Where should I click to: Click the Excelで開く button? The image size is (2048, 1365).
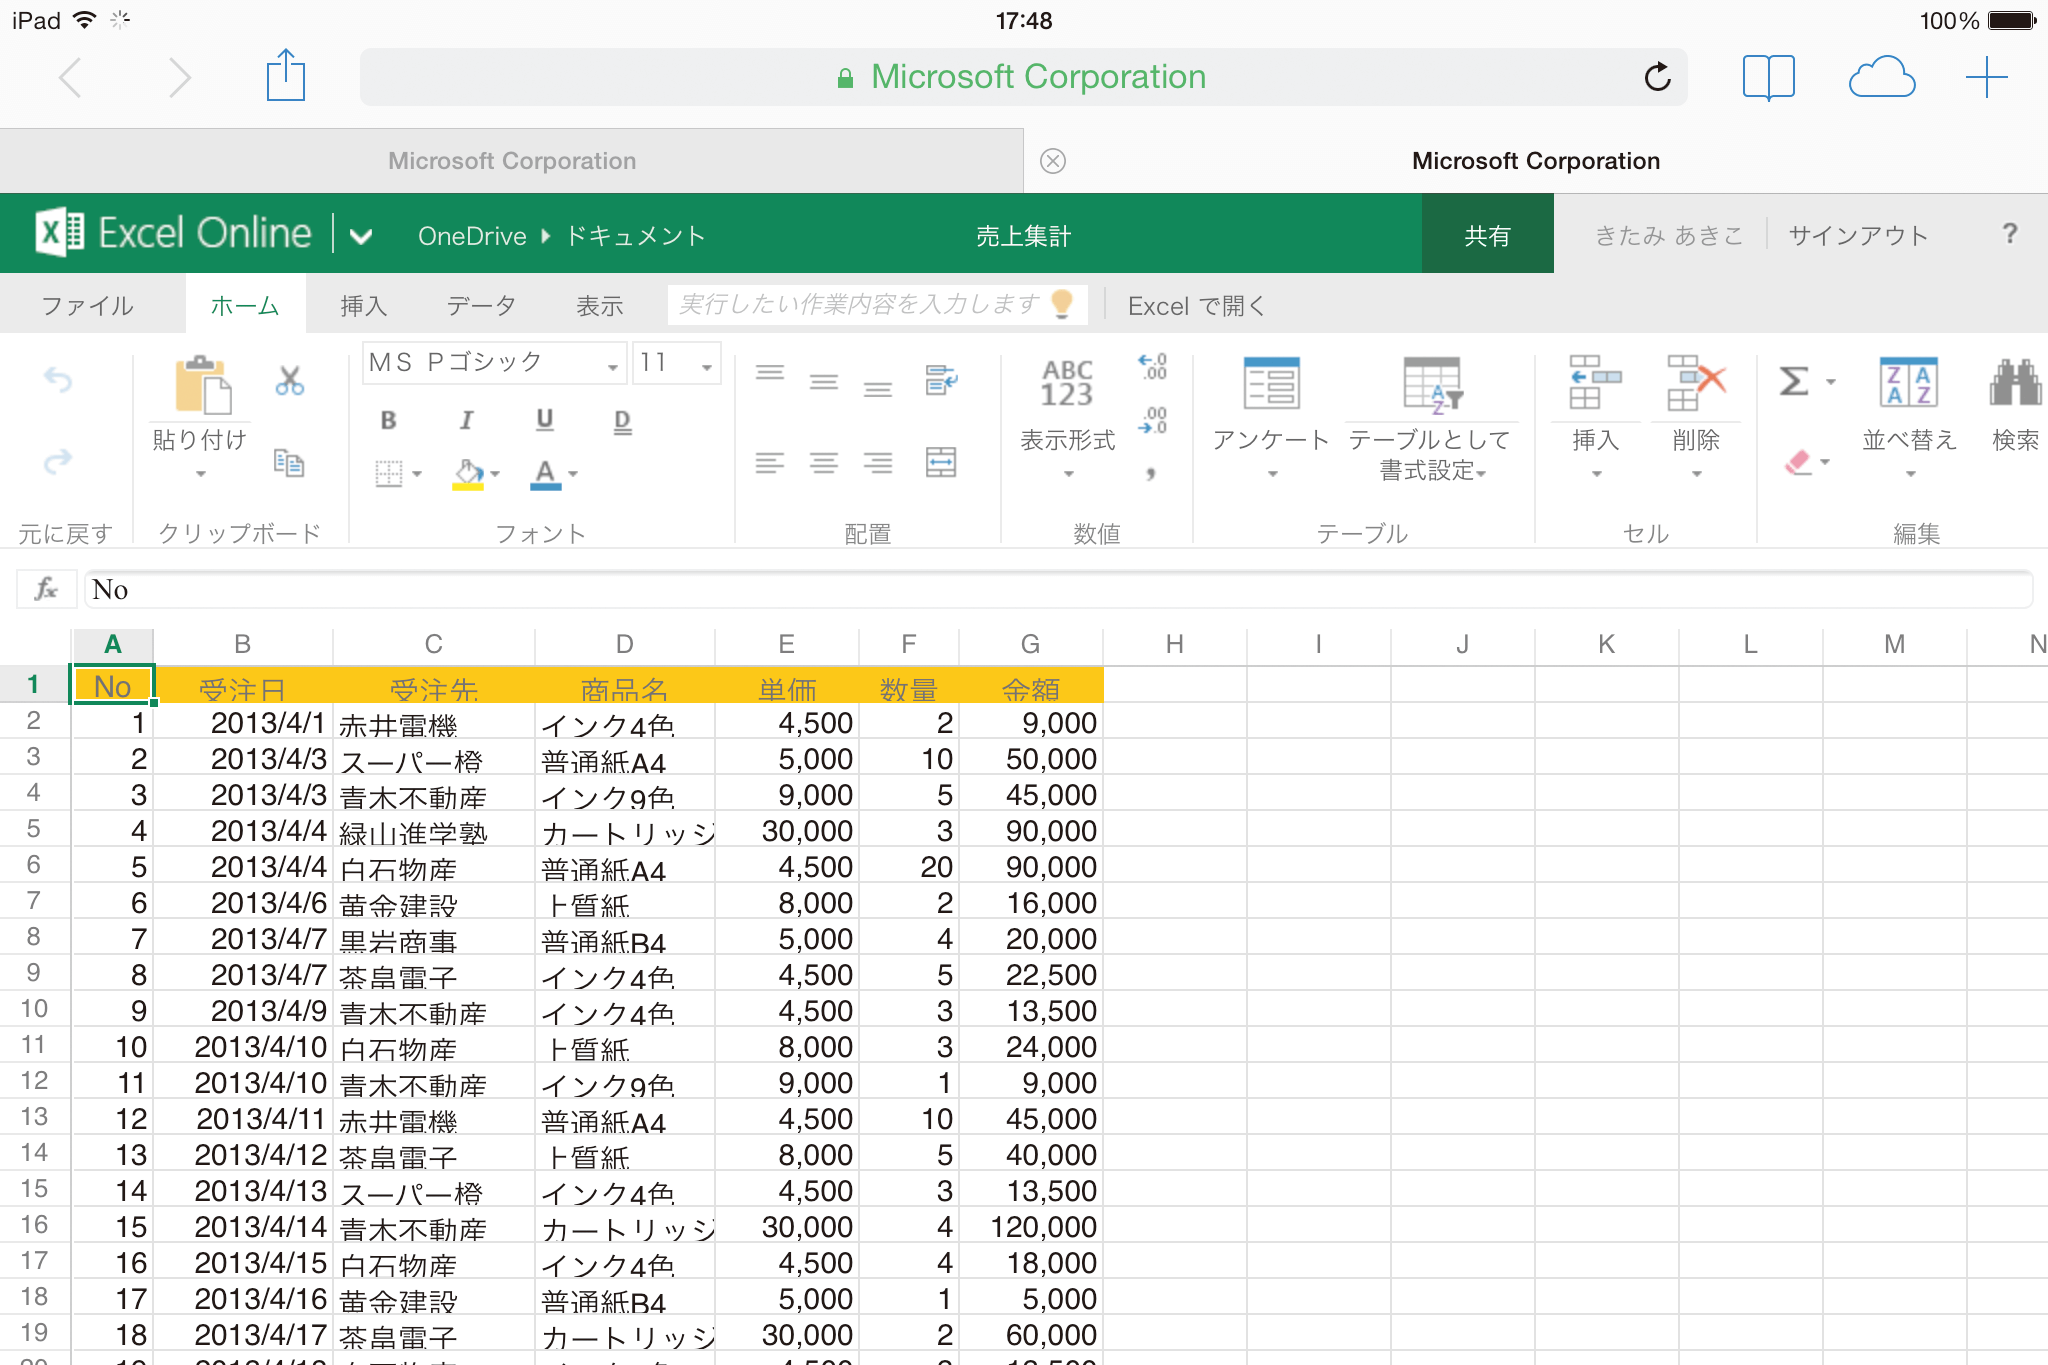pyautogui.click(x=1198, y=306)
